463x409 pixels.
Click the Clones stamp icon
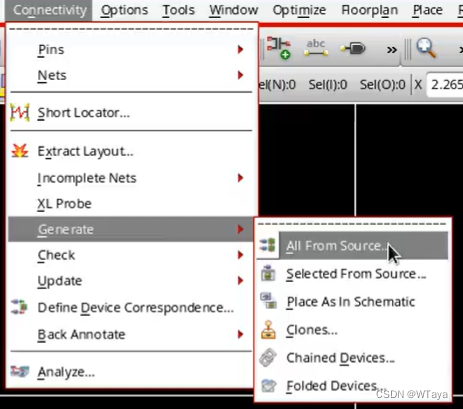(268, 330)
